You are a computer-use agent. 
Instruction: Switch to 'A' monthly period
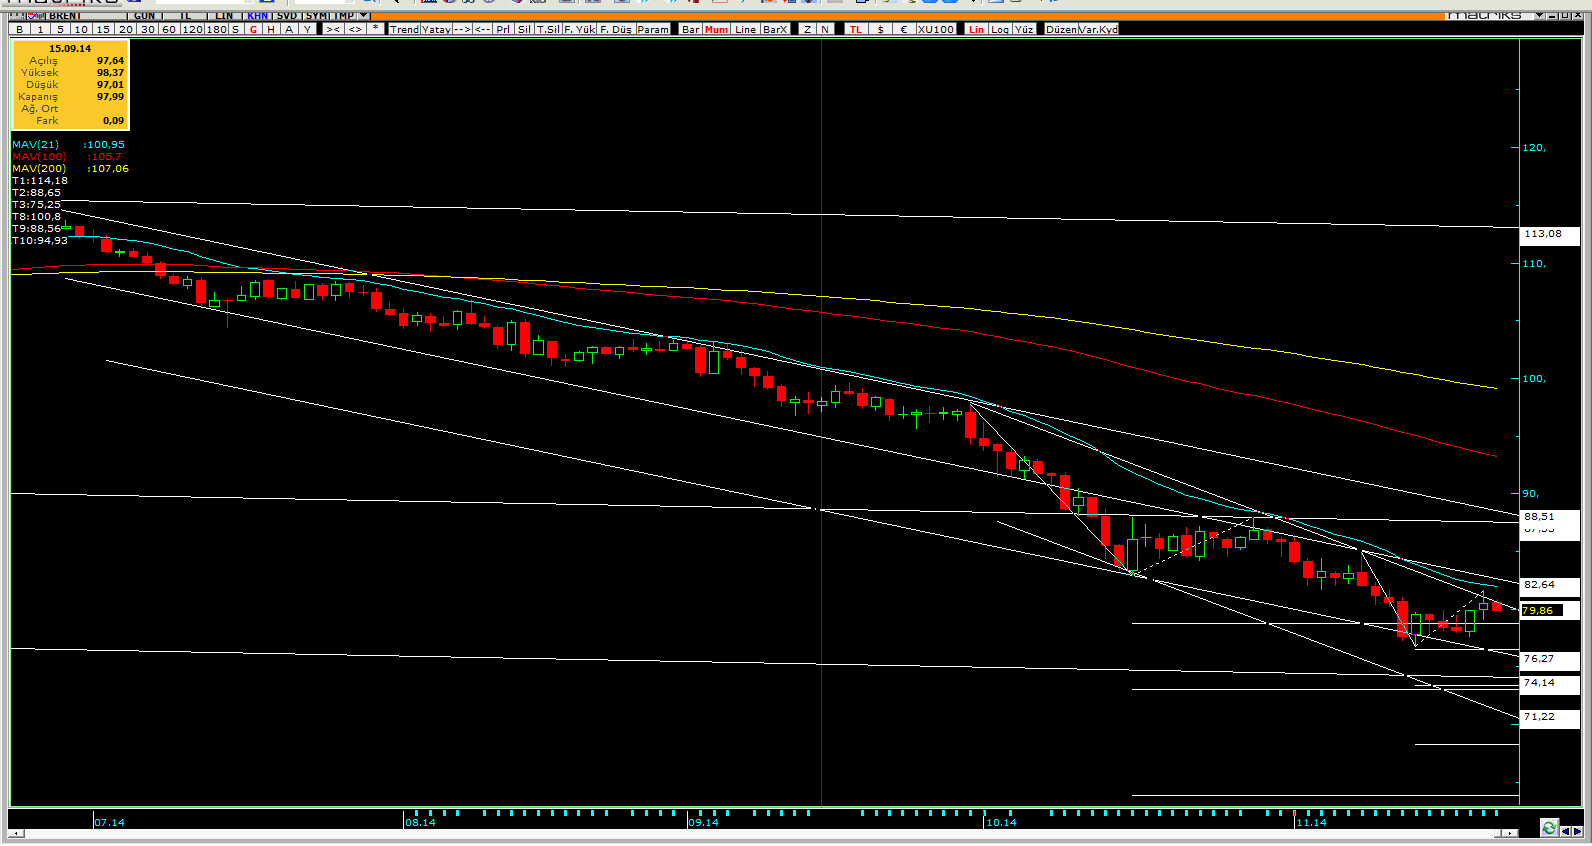coord(289,29)
